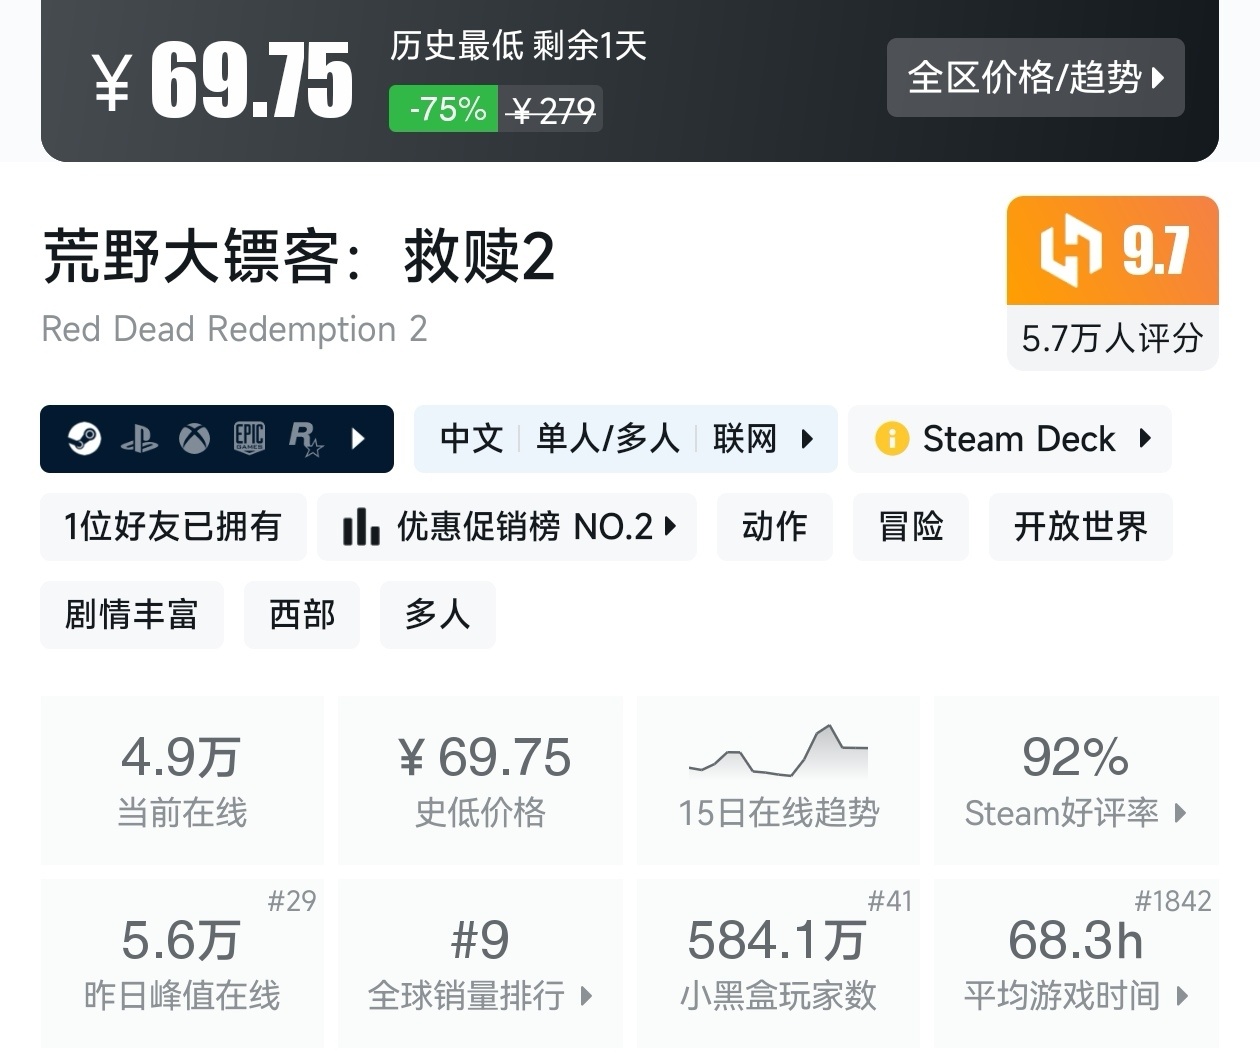Expand language and multiplayer info arrow
The width and height of the screenshot is (1260, 1061).
tap(807, 439)
